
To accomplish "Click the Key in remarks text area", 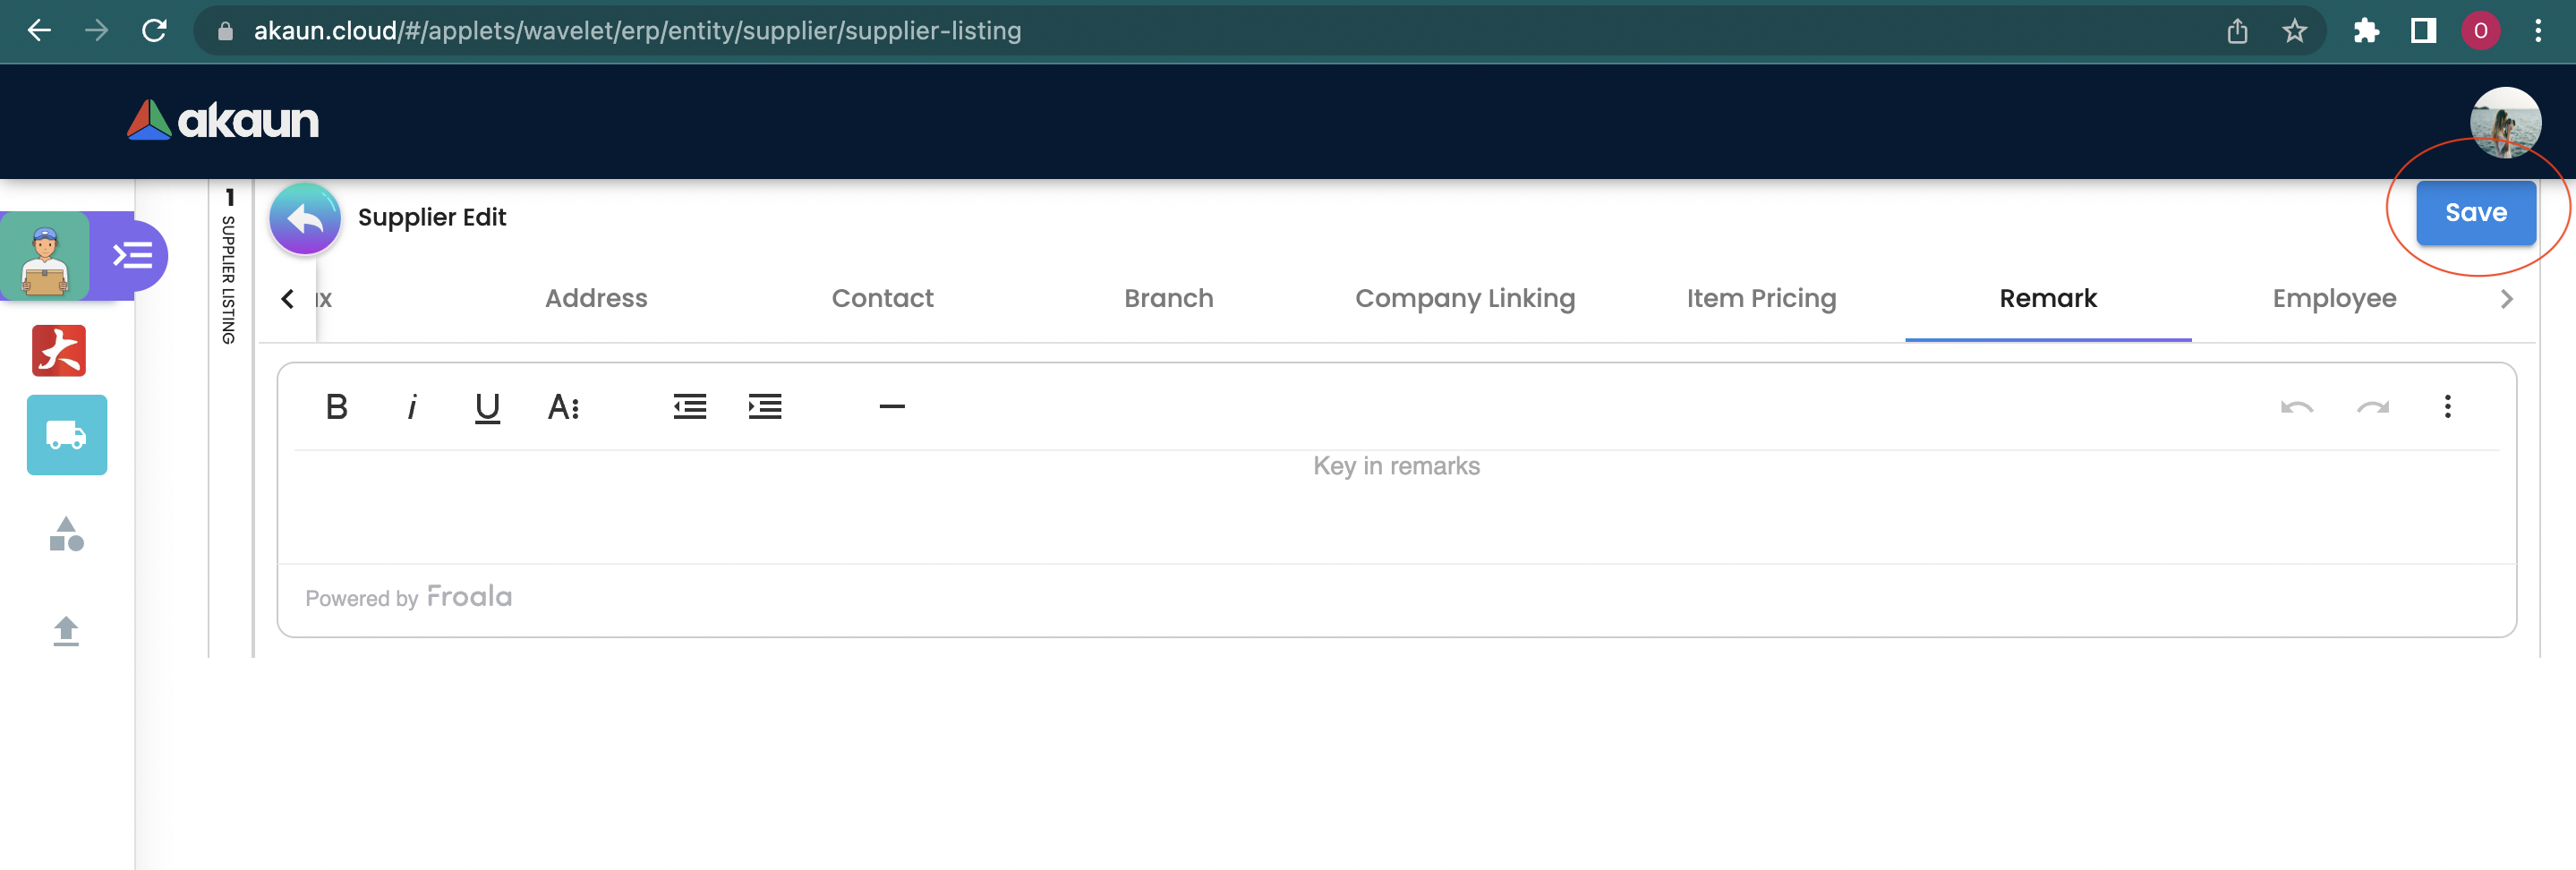I will pos(1396,506).
